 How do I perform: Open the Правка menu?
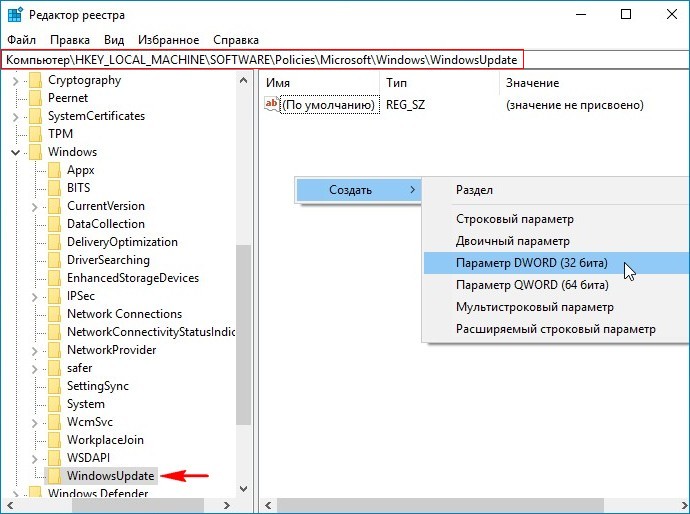coord(70,40)
